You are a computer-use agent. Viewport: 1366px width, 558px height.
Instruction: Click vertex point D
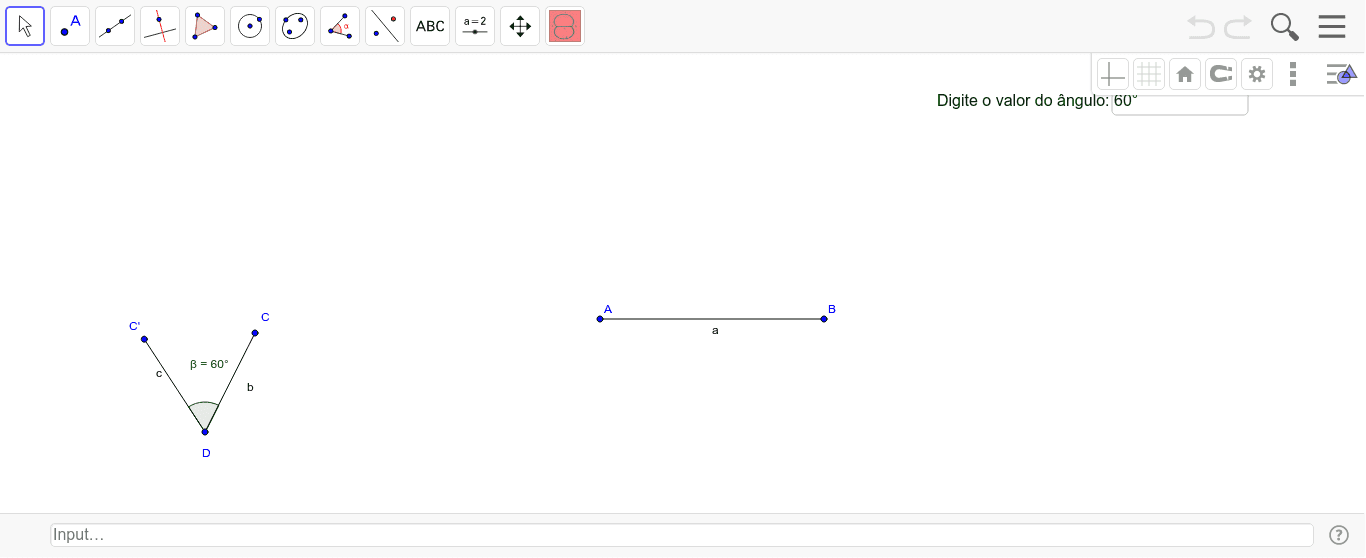pyautogui.click(x=205, y=432)
